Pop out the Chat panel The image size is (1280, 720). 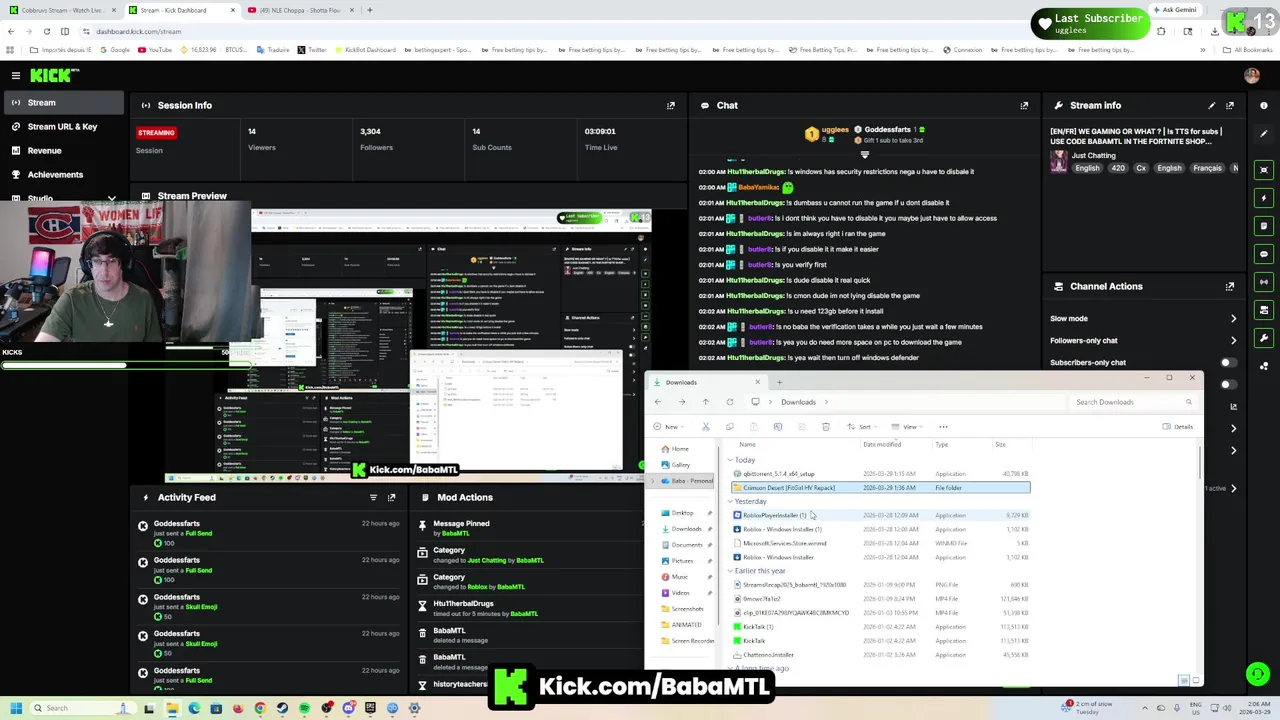pos(1024,105)
